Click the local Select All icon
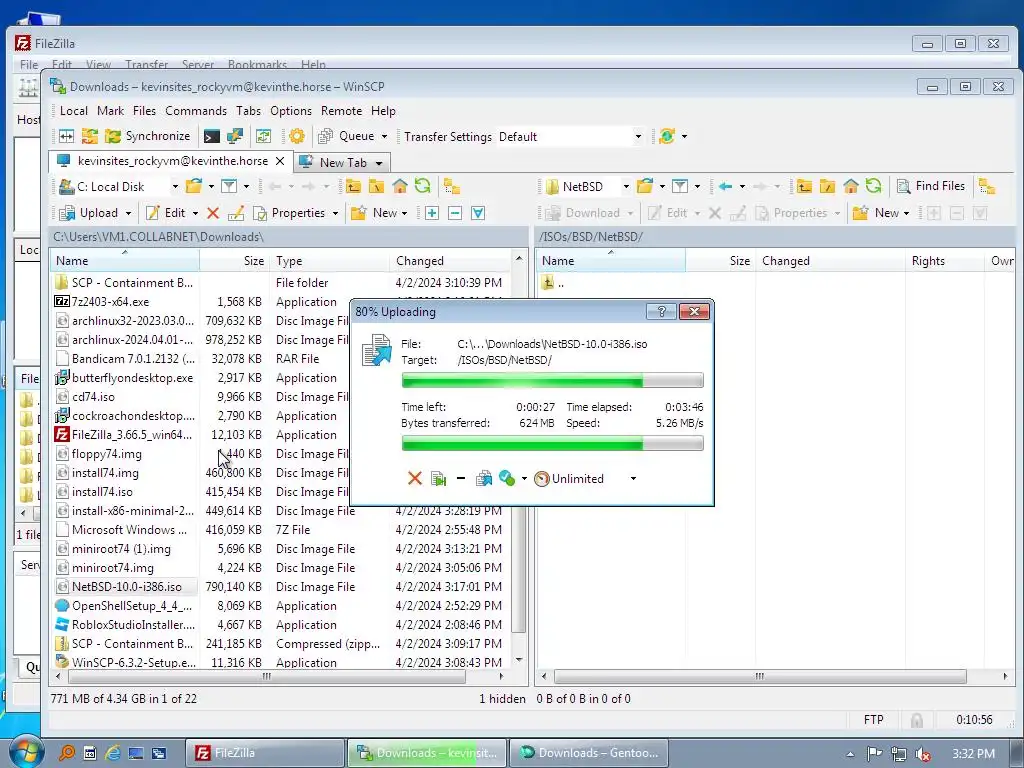This screenshot has width=1024, height=768. click(x=478, y=213)
